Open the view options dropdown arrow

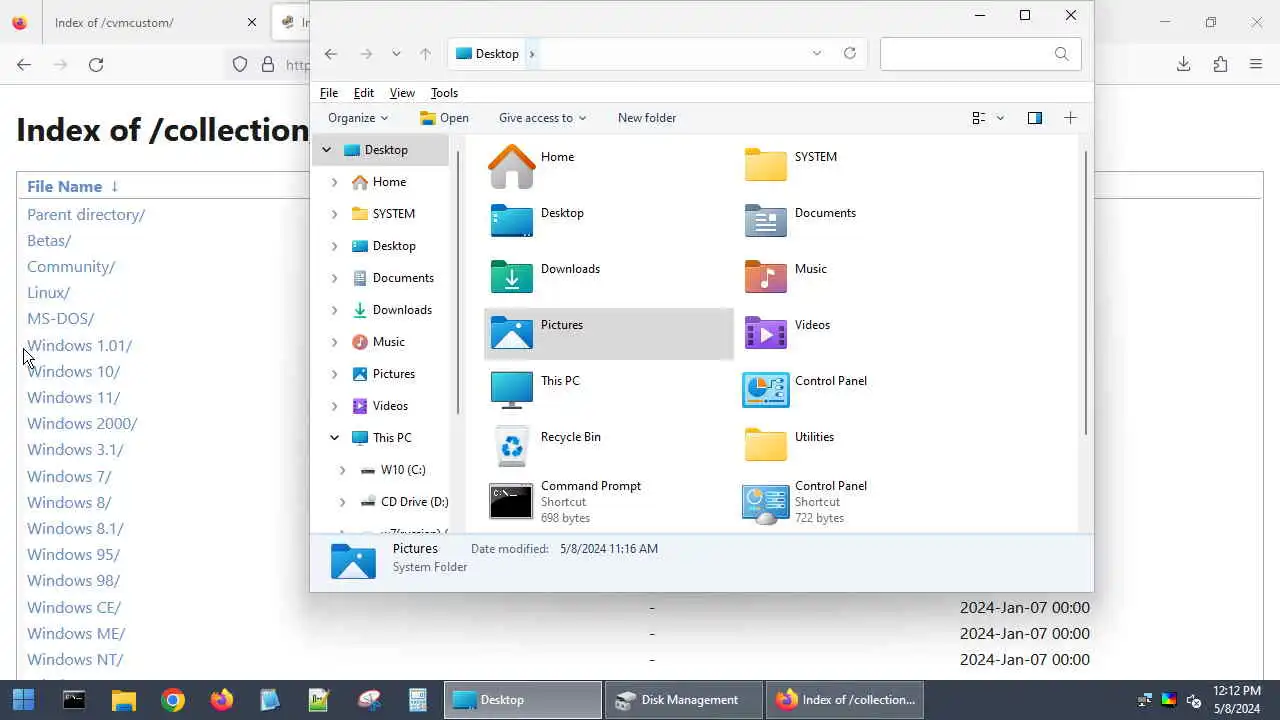coord(1000,118)
